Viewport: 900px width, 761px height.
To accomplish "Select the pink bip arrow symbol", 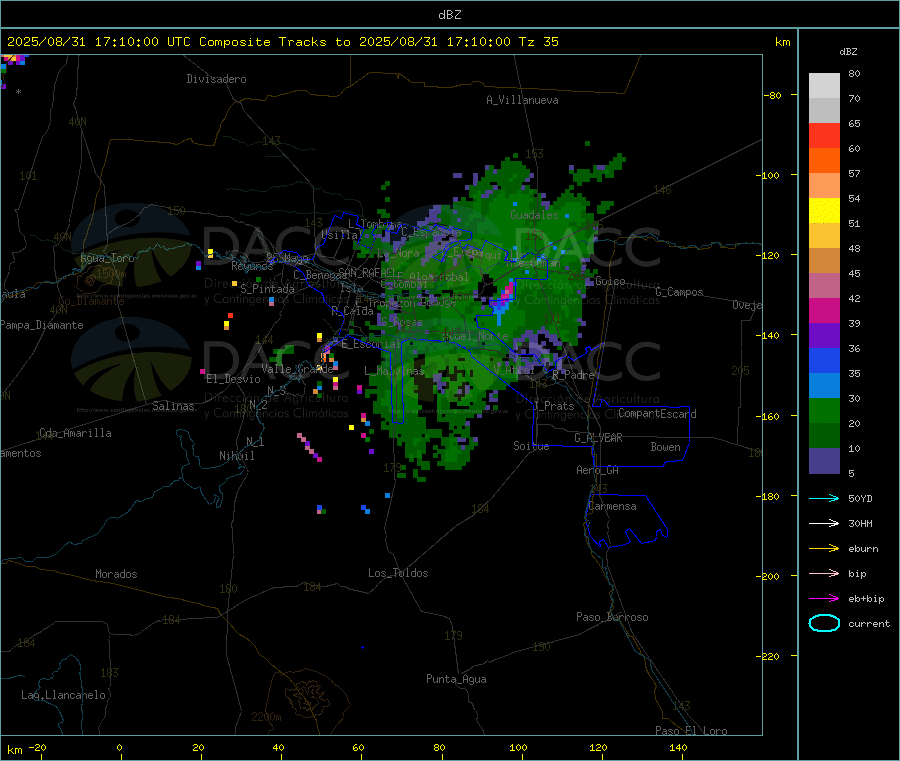I will click(824, 573).
